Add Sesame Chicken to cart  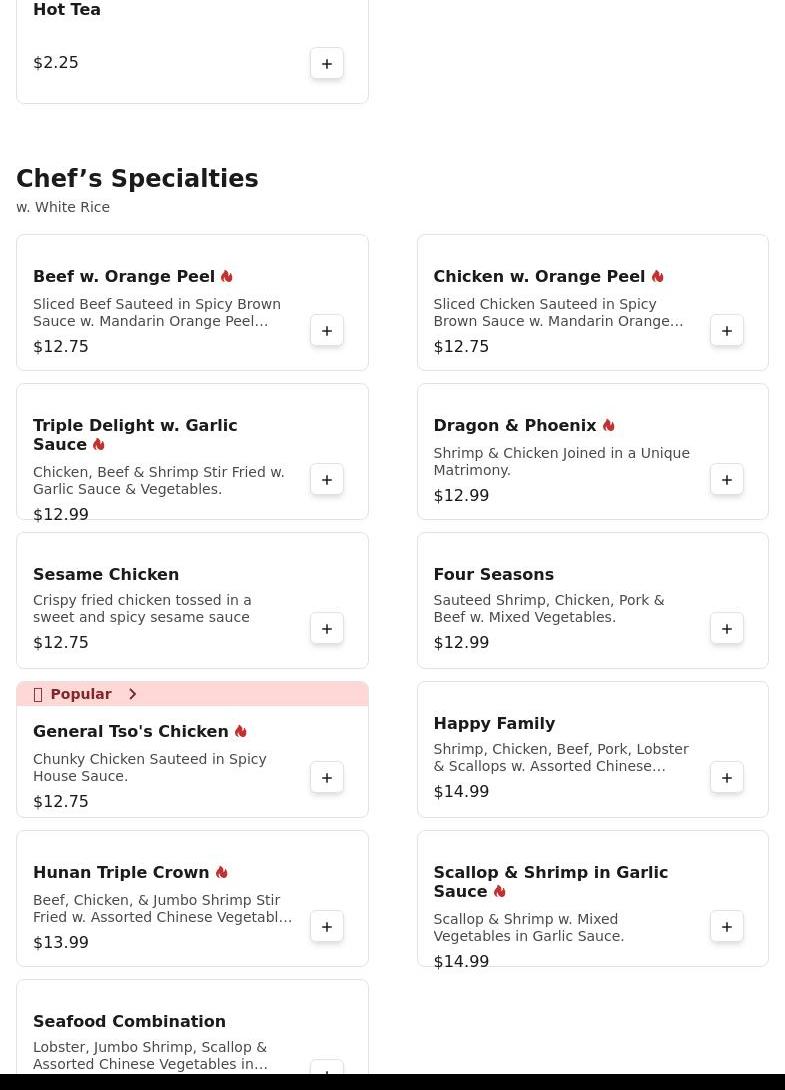(327, 628)
